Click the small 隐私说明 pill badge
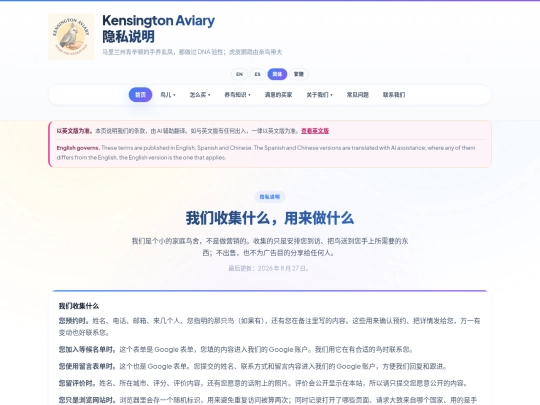 point(270,197)
